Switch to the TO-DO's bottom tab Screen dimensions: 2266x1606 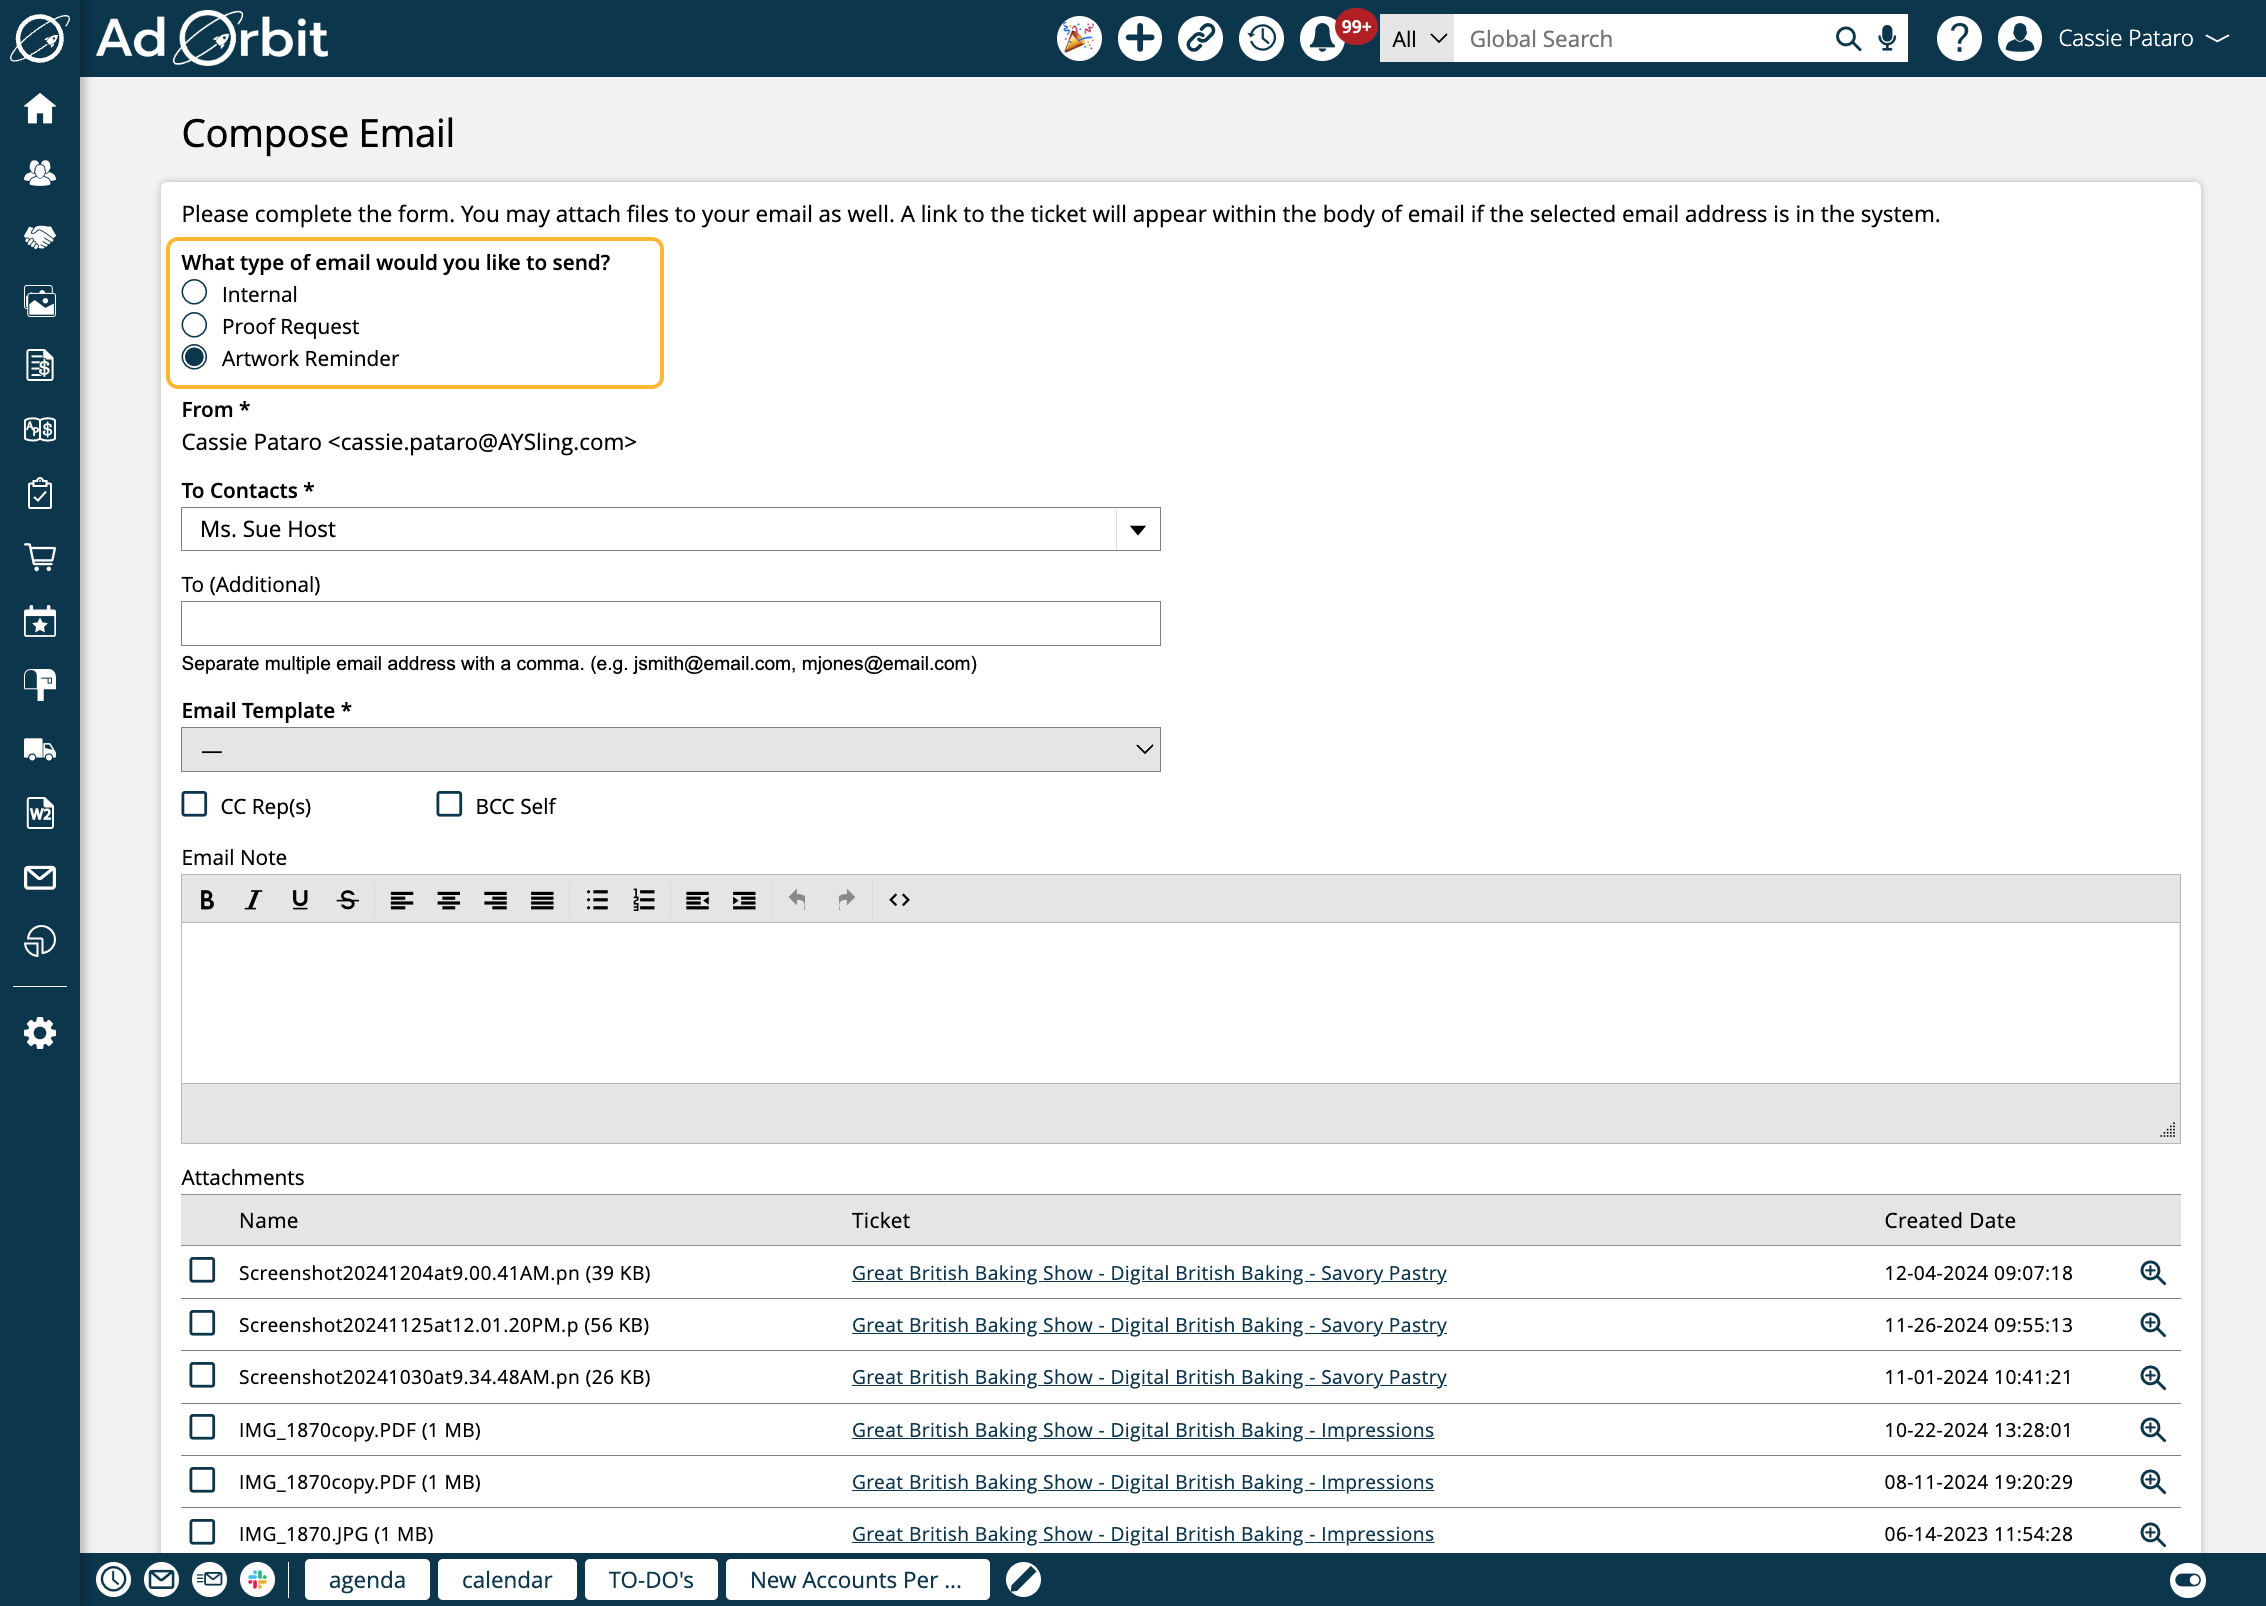(650, 1580)
